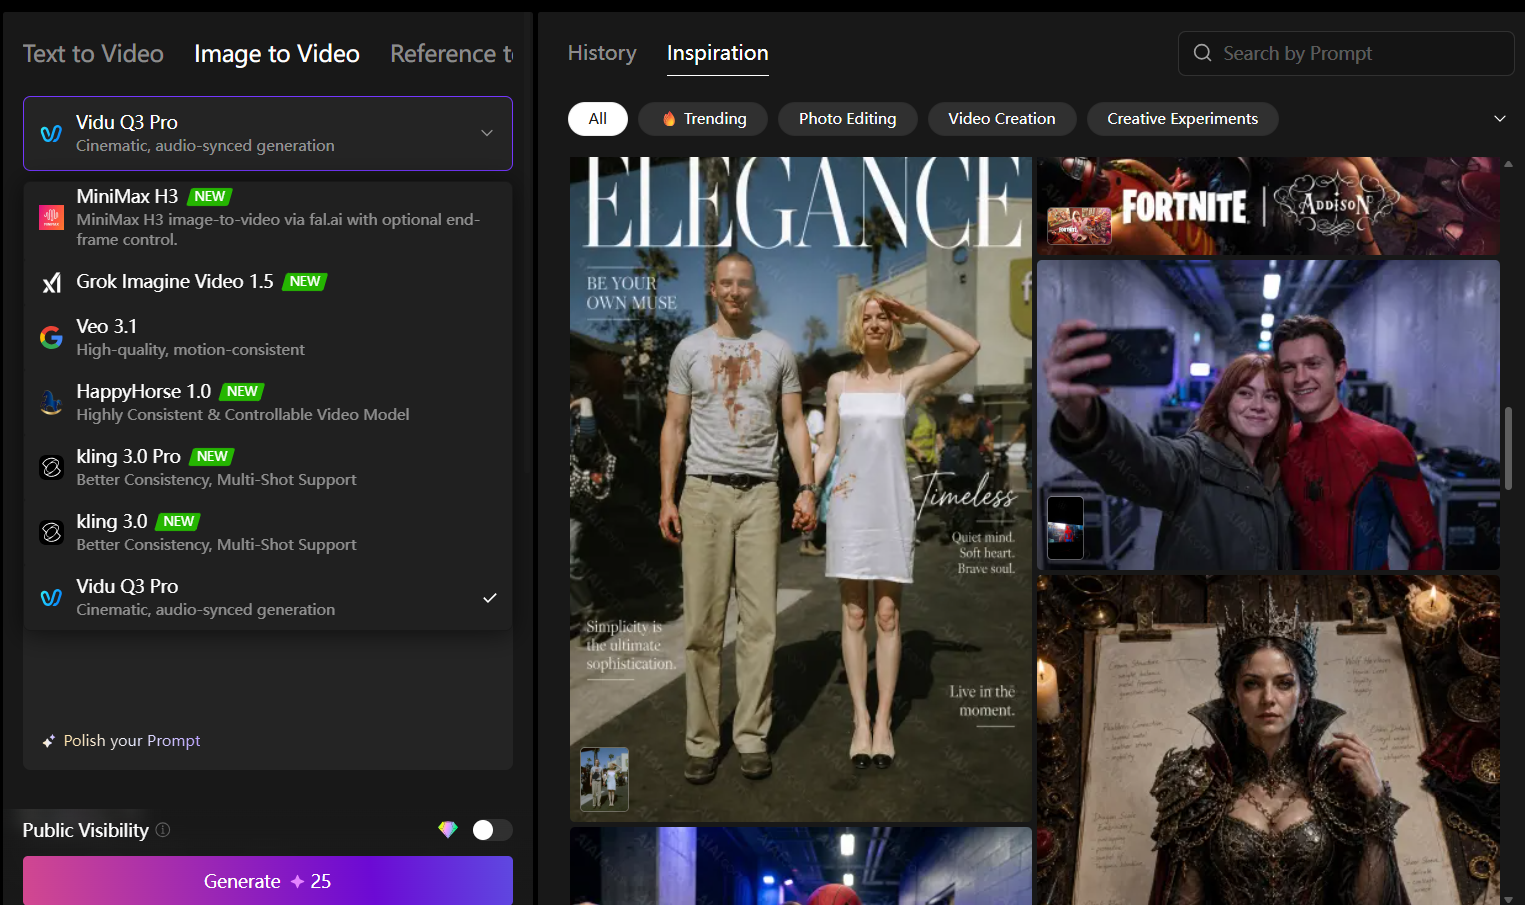This screenshot has height=905, width=1525.
Task: Open the Spider-Man selfie image
Action: [1268, 415]
